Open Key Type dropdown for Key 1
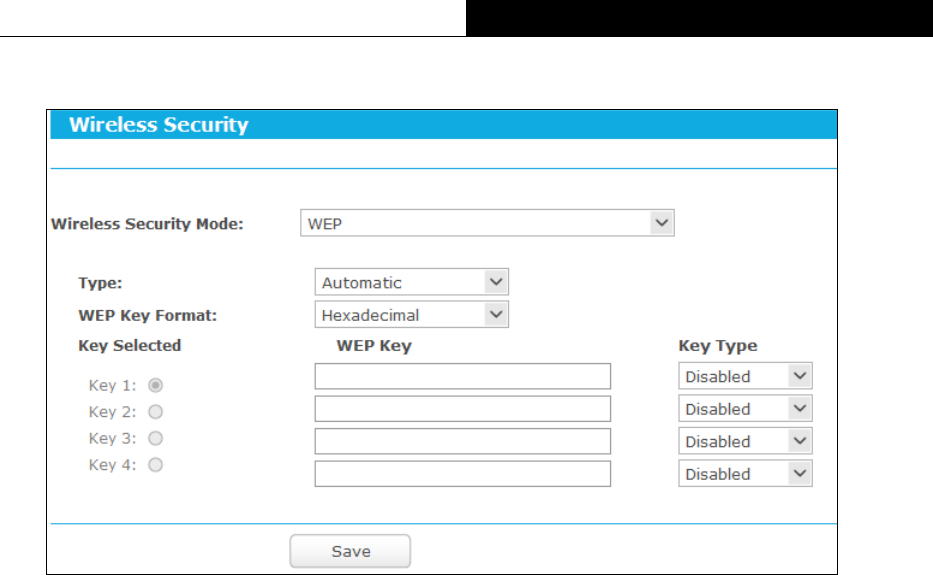Screen dimensions: 933x575 tap(745, 377)
